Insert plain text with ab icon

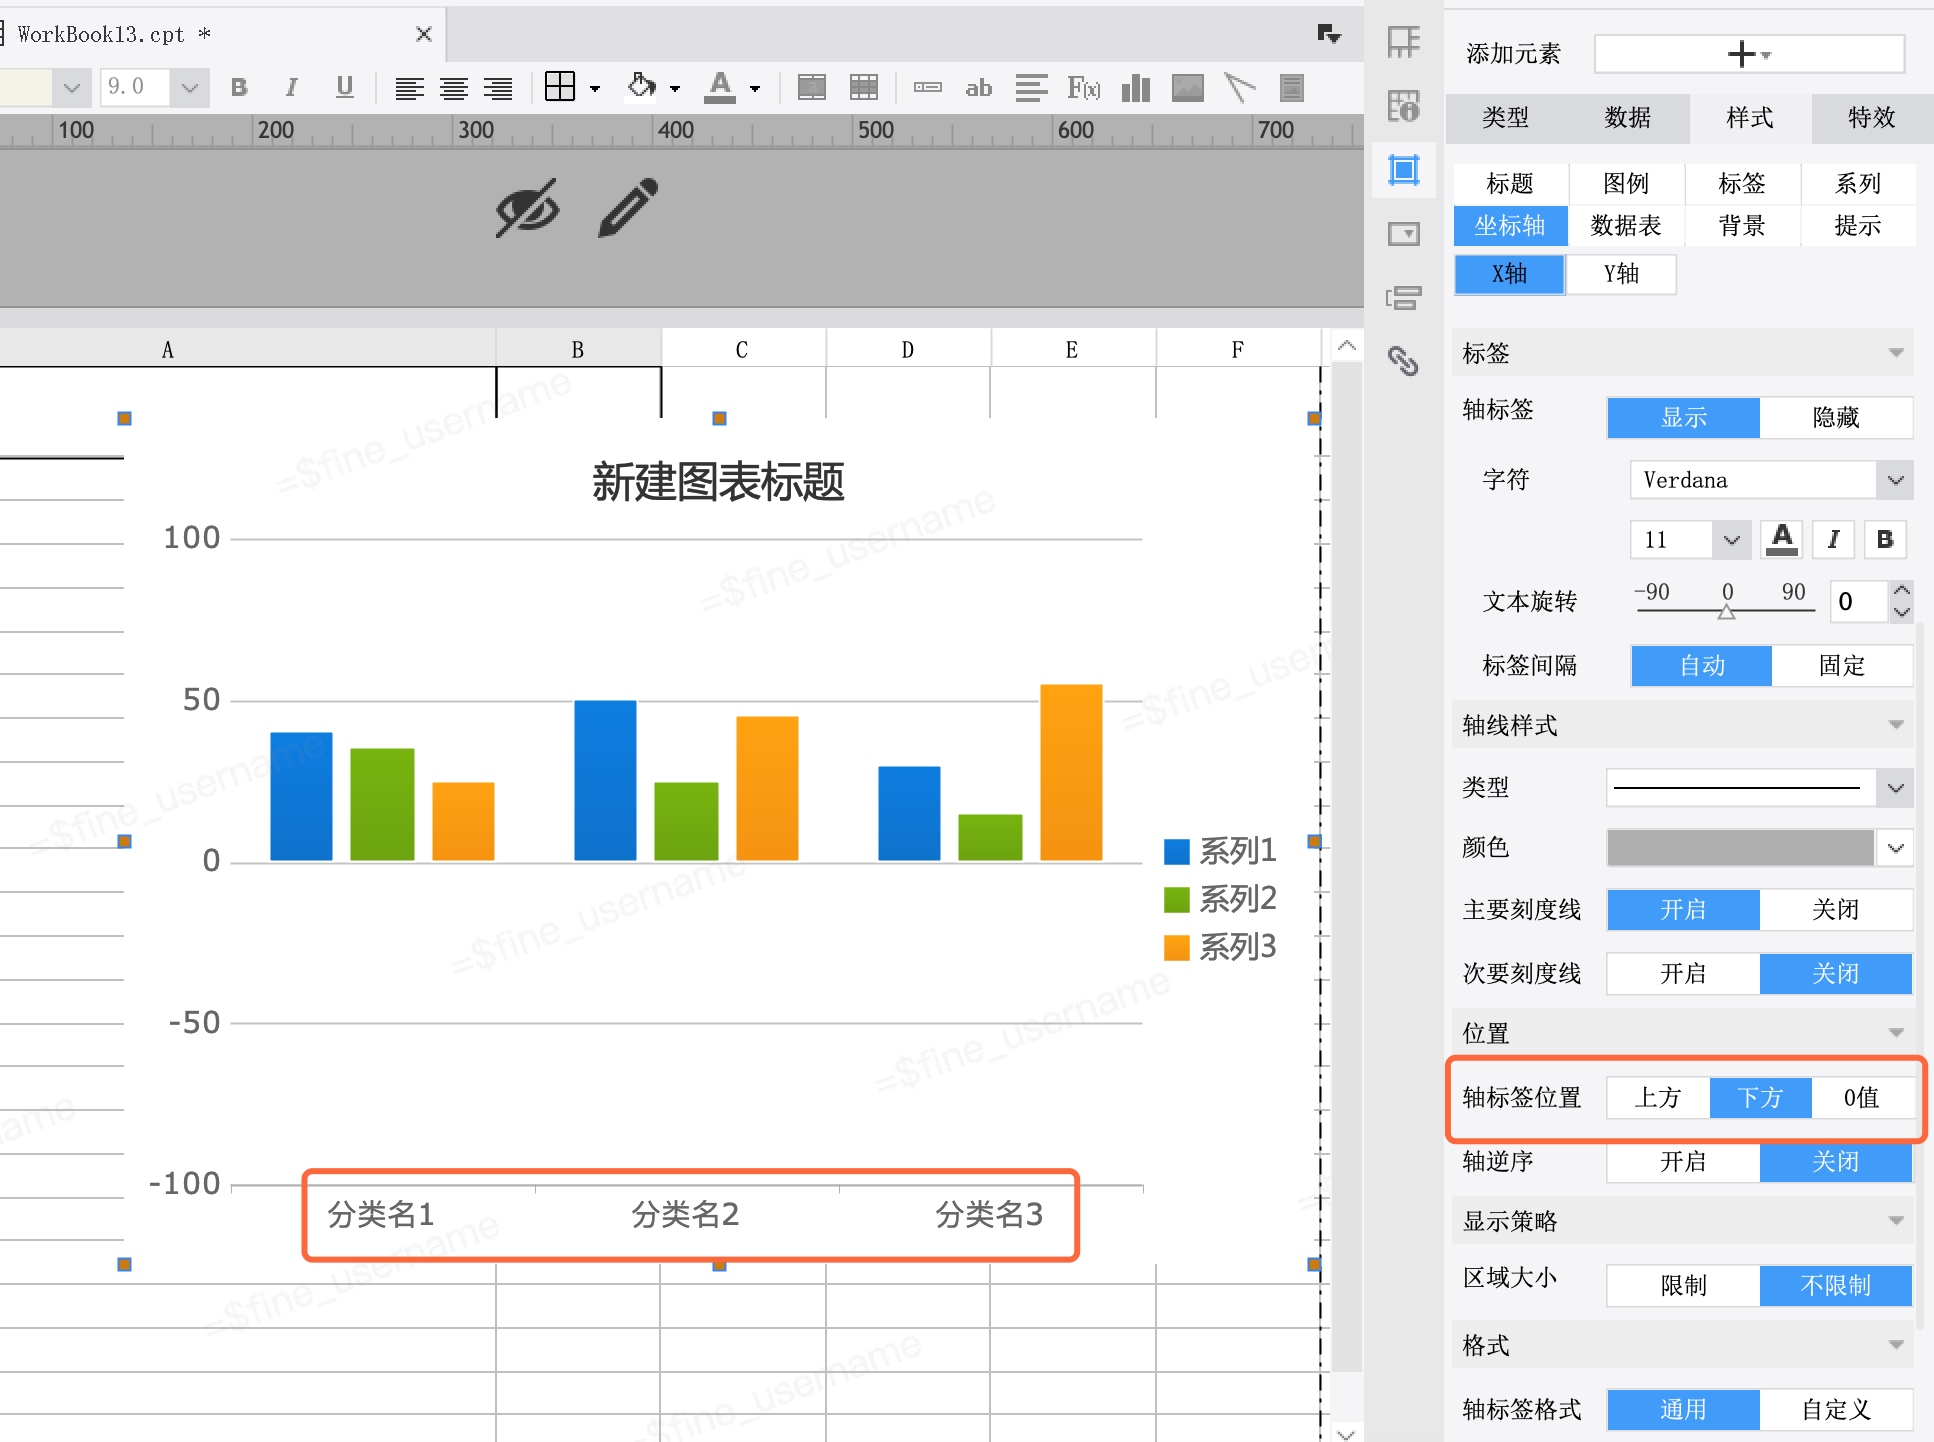click(x=978, y=88)
